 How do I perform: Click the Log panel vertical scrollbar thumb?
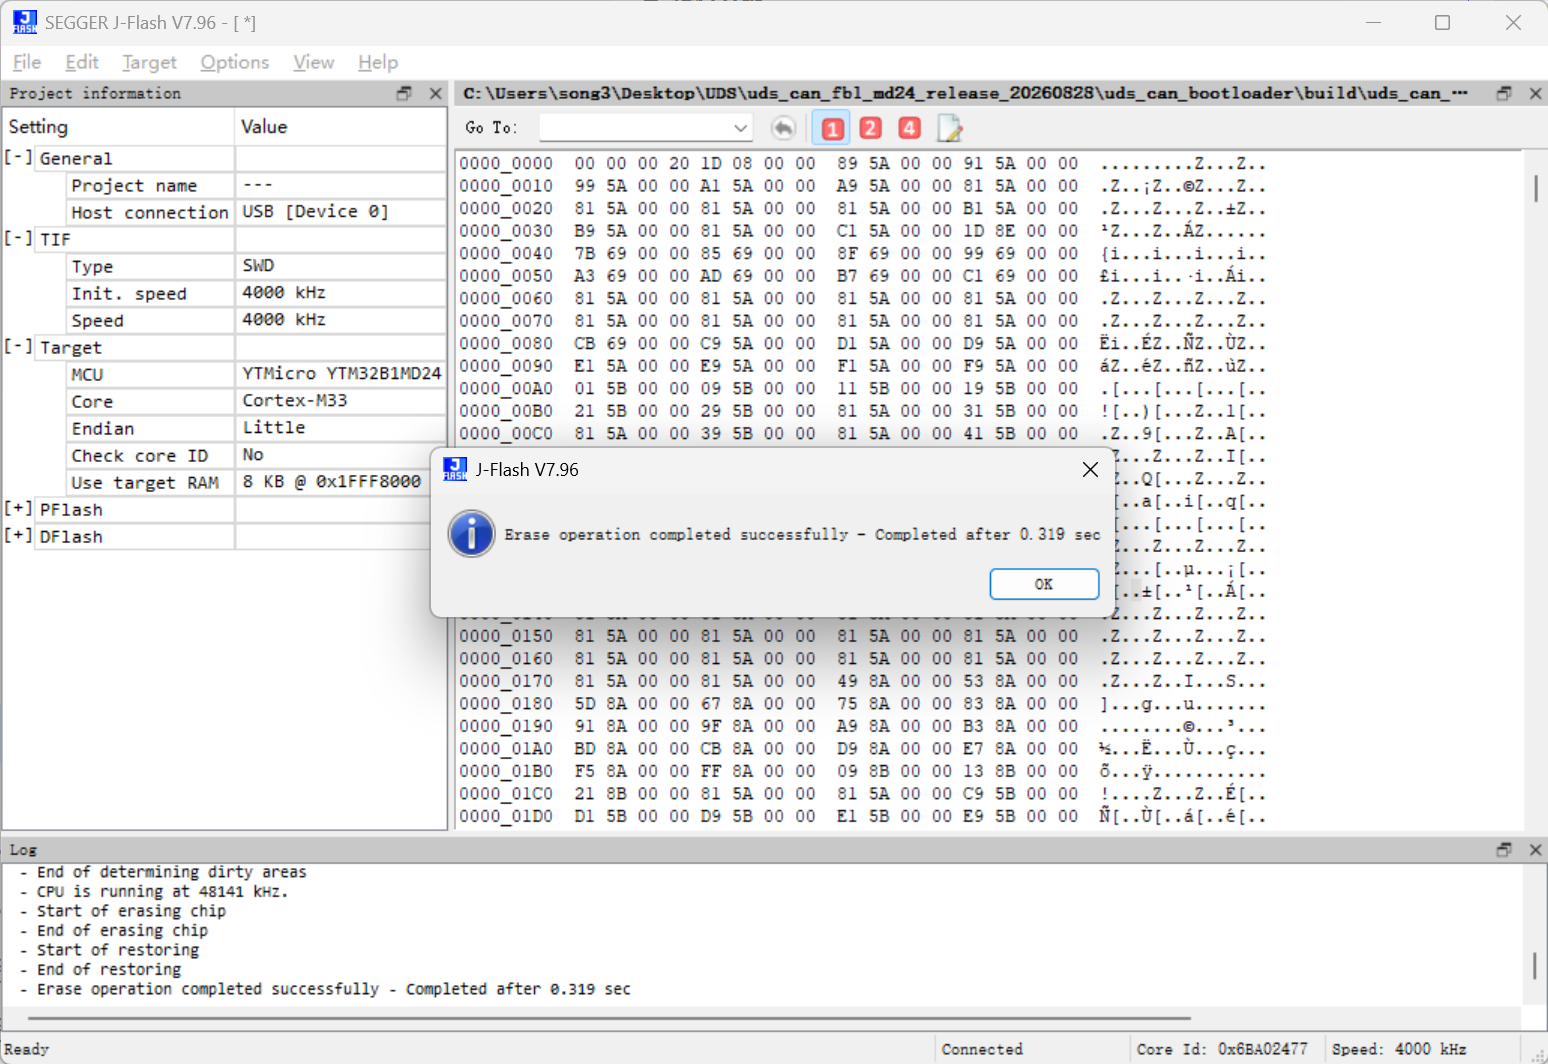point(1535,965)
